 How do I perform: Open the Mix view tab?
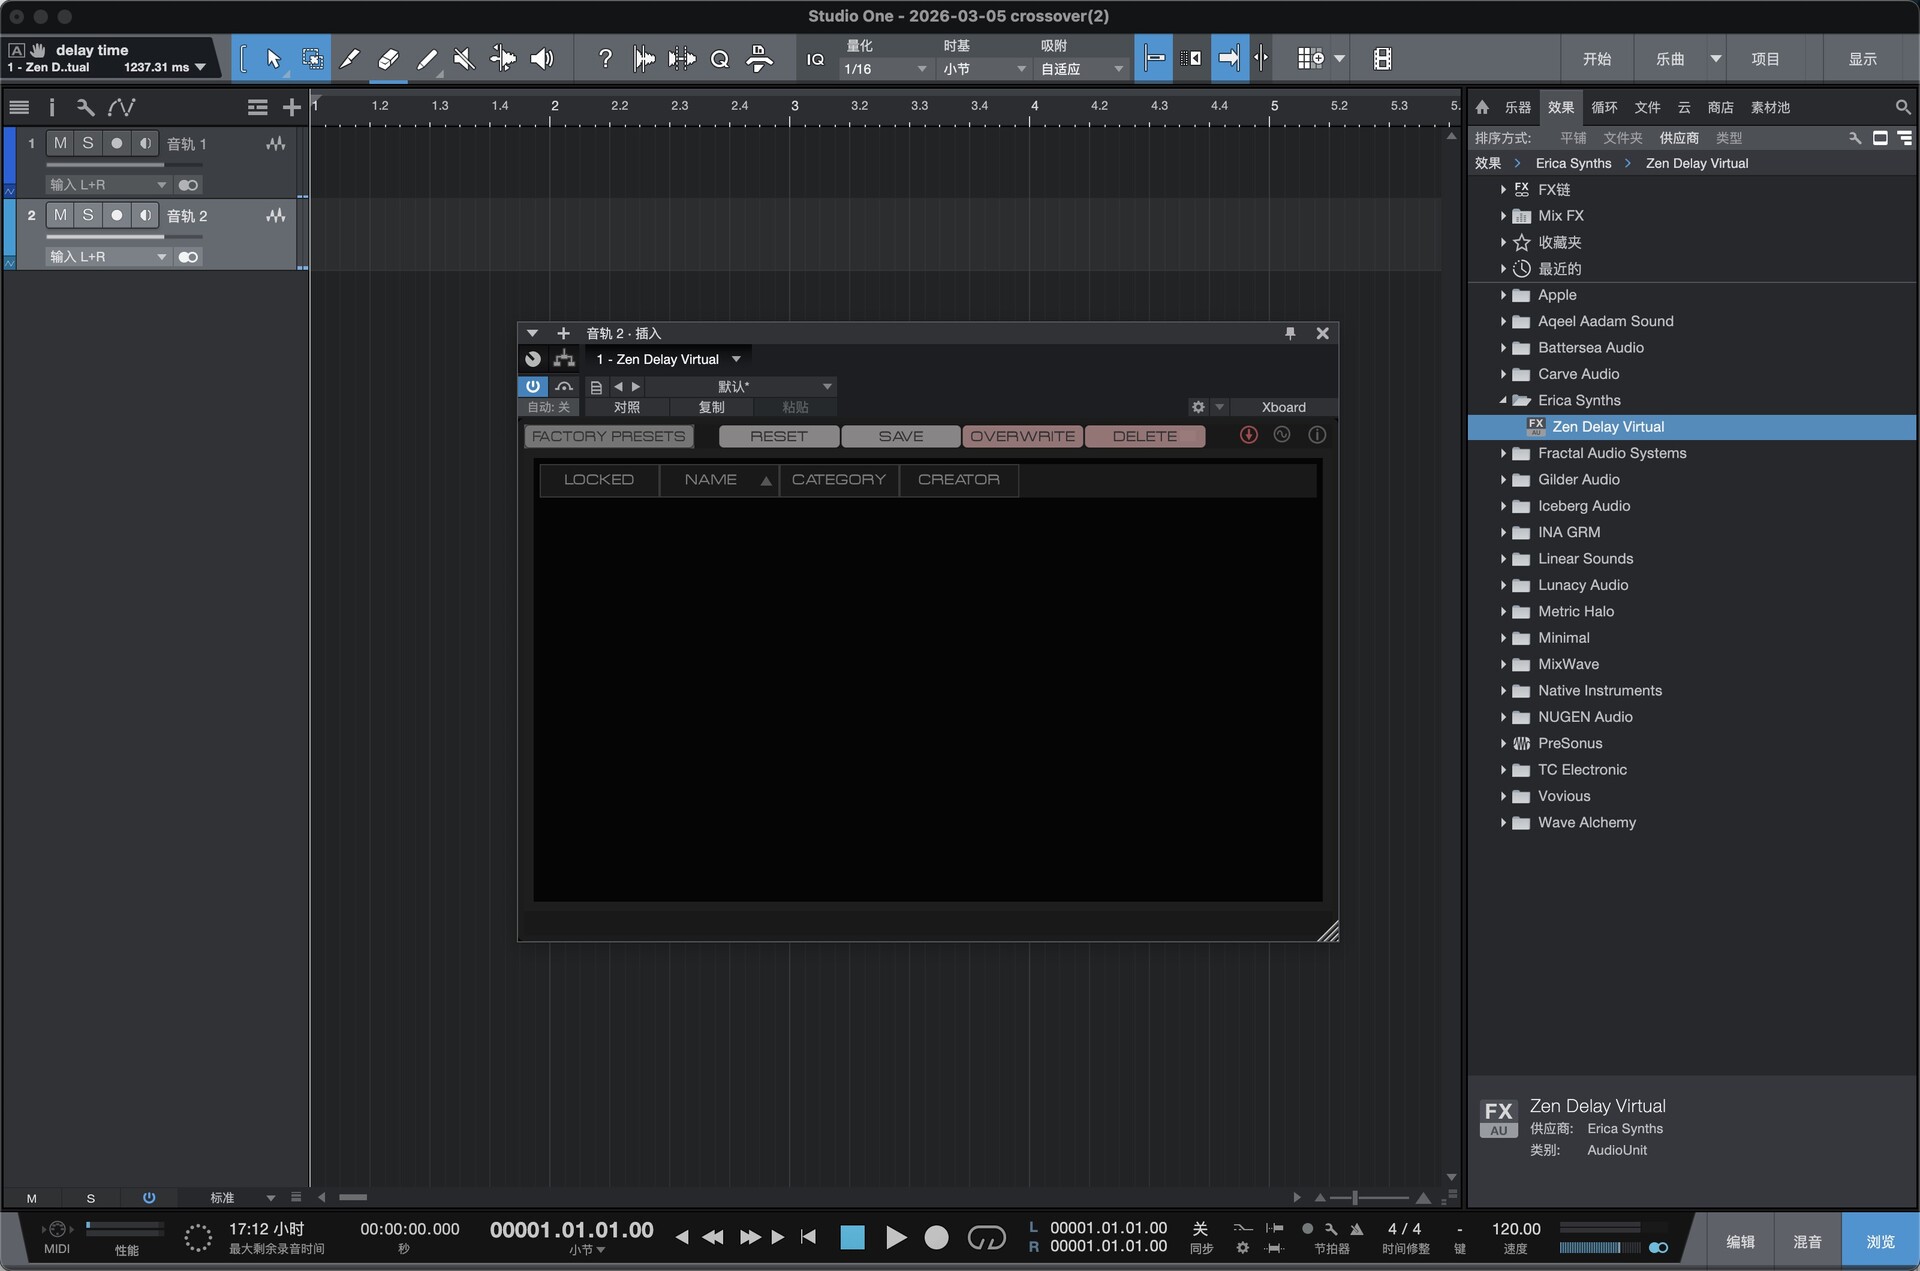click(x=1807, y=1241)
